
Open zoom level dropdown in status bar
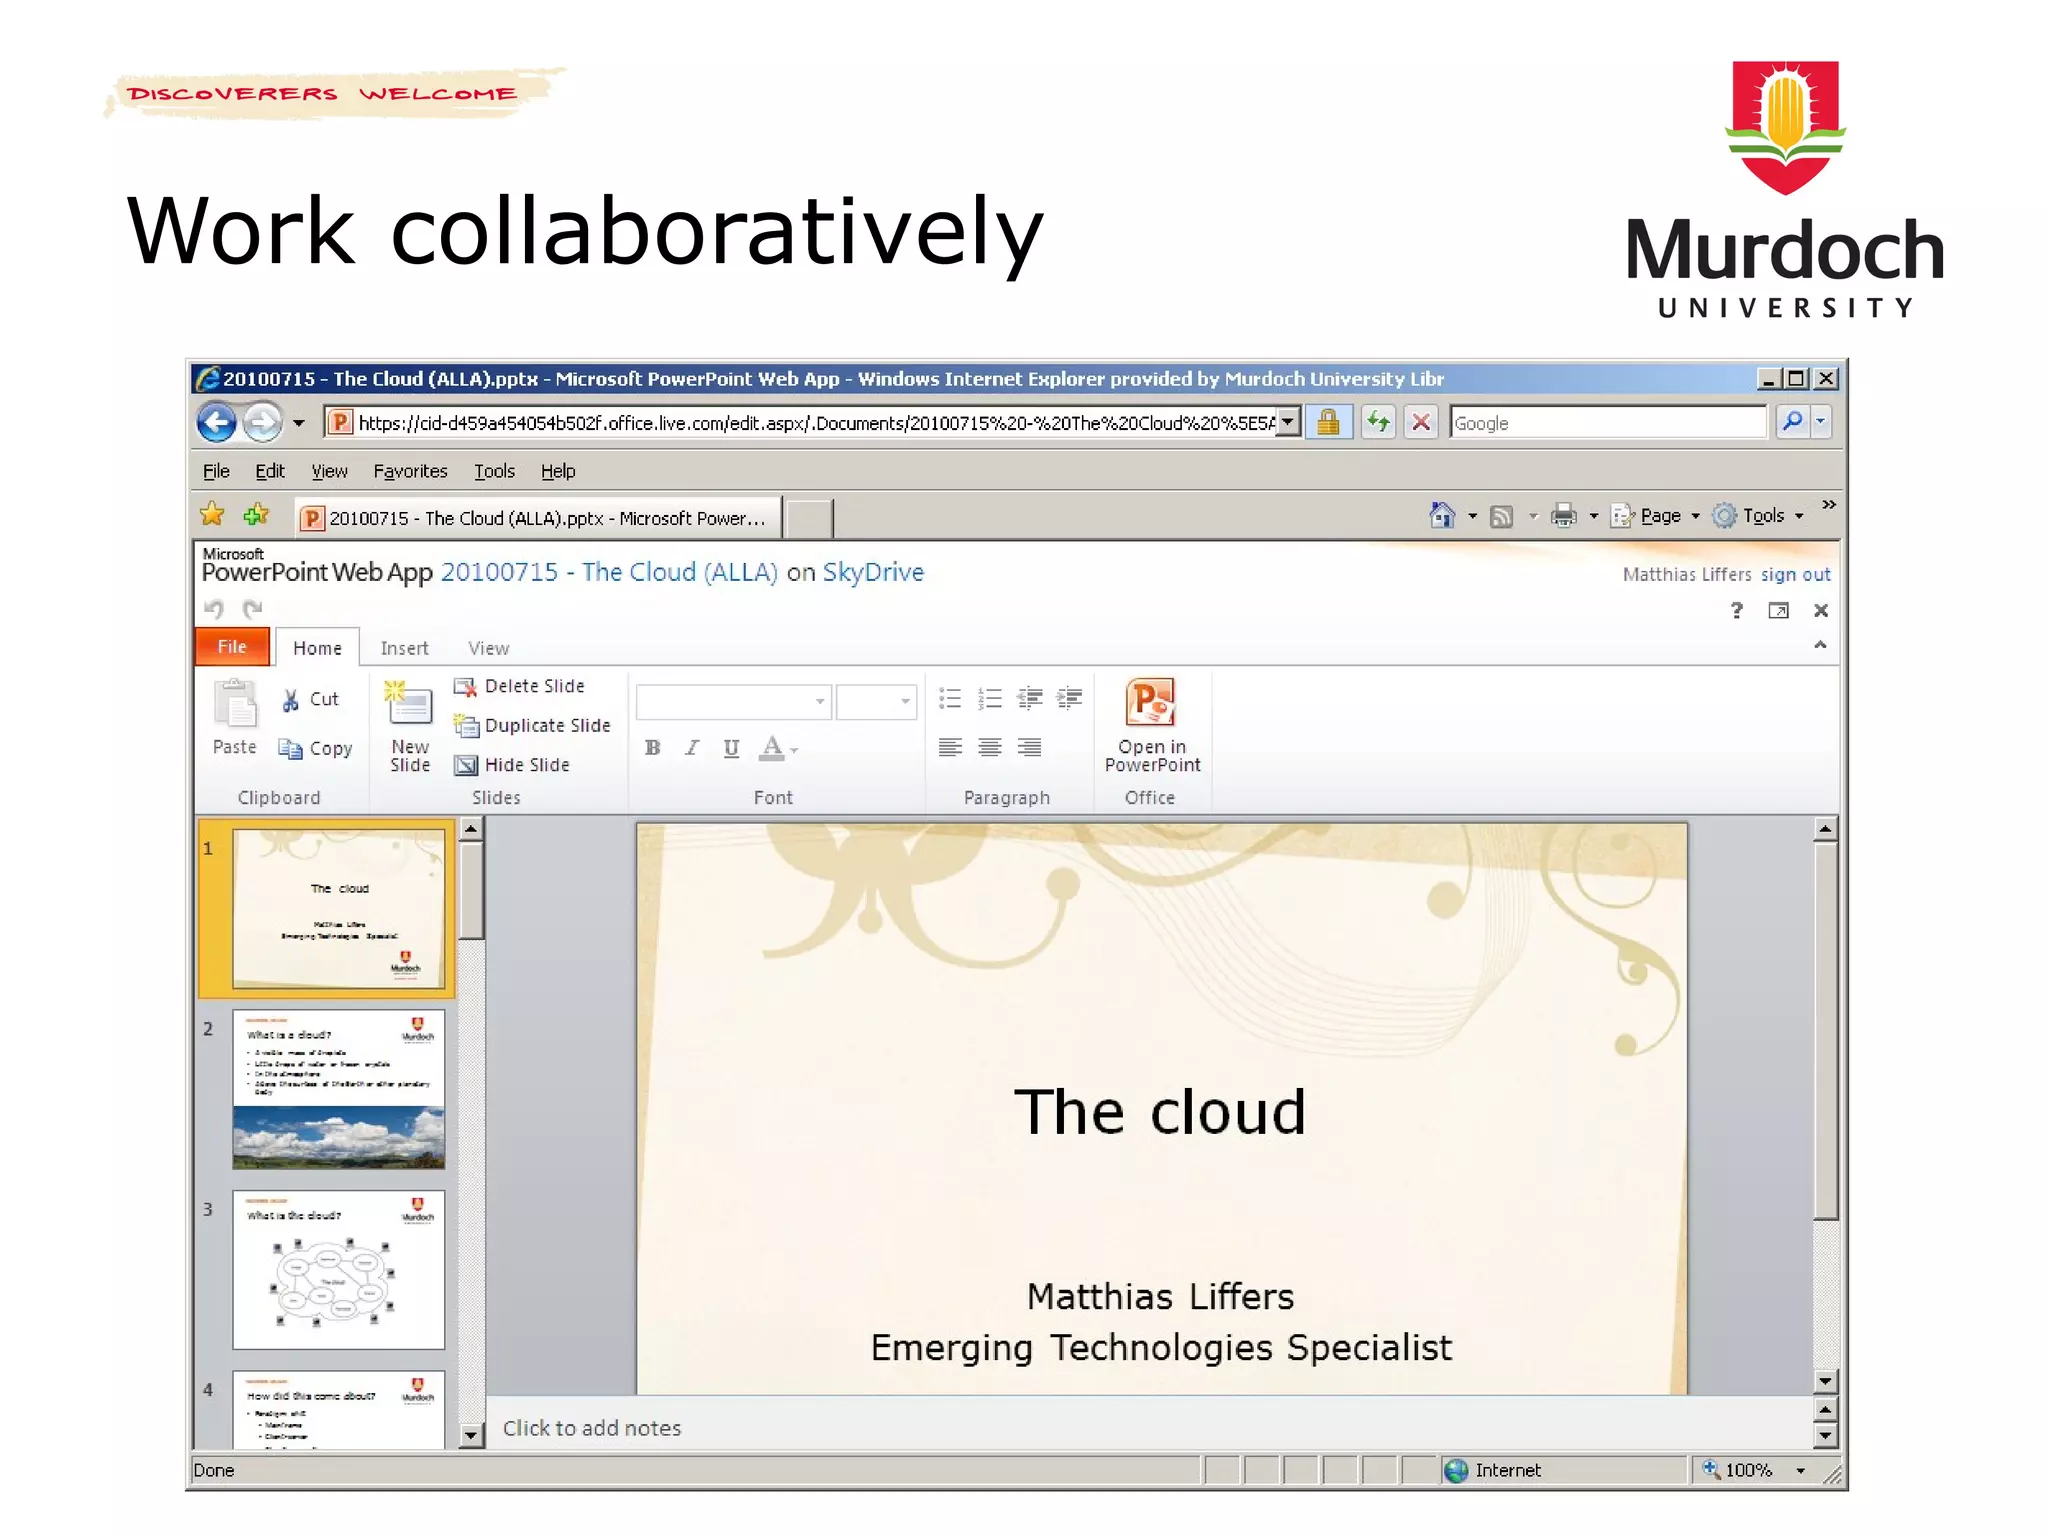(1800, 1470)
